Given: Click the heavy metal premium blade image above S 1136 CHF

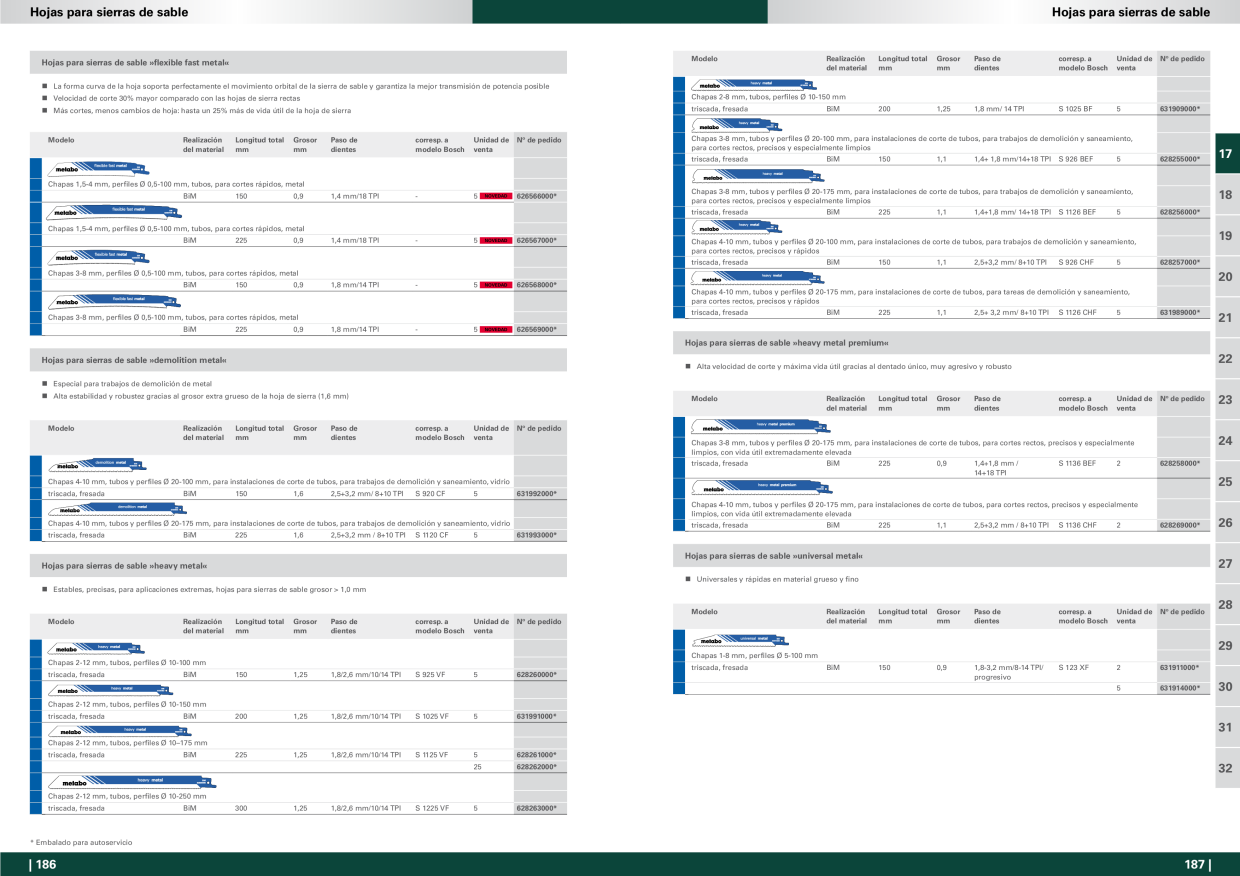Looking at the screenshot, I should [x=760, y=488].
